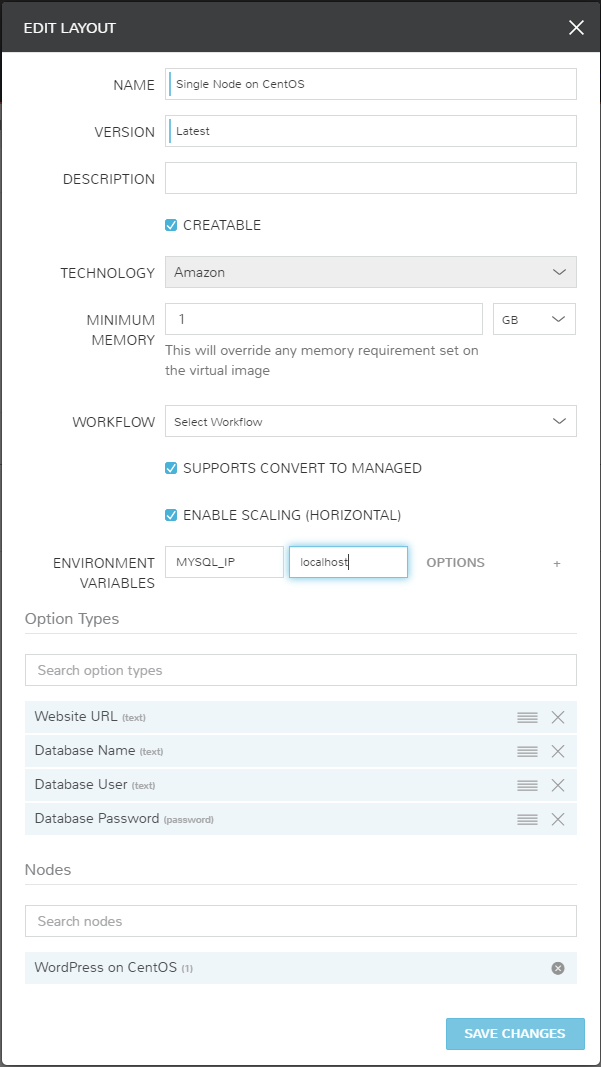Viewport: 601px width, 1067px height.
Task: Remove the Website URL option type
Action: (x=557, y=717)
